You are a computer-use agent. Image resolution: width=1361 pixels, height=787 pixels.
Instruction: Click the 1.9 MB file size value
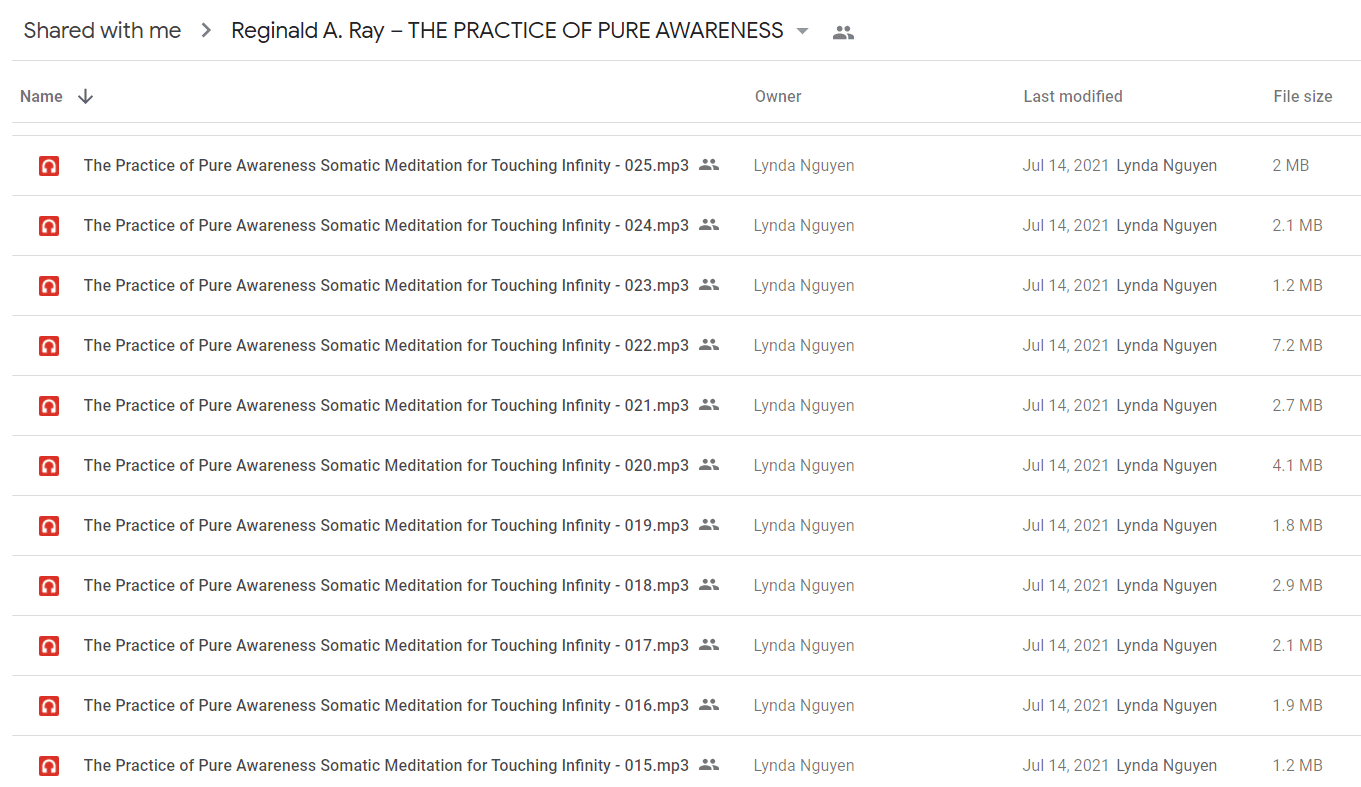1297,706
